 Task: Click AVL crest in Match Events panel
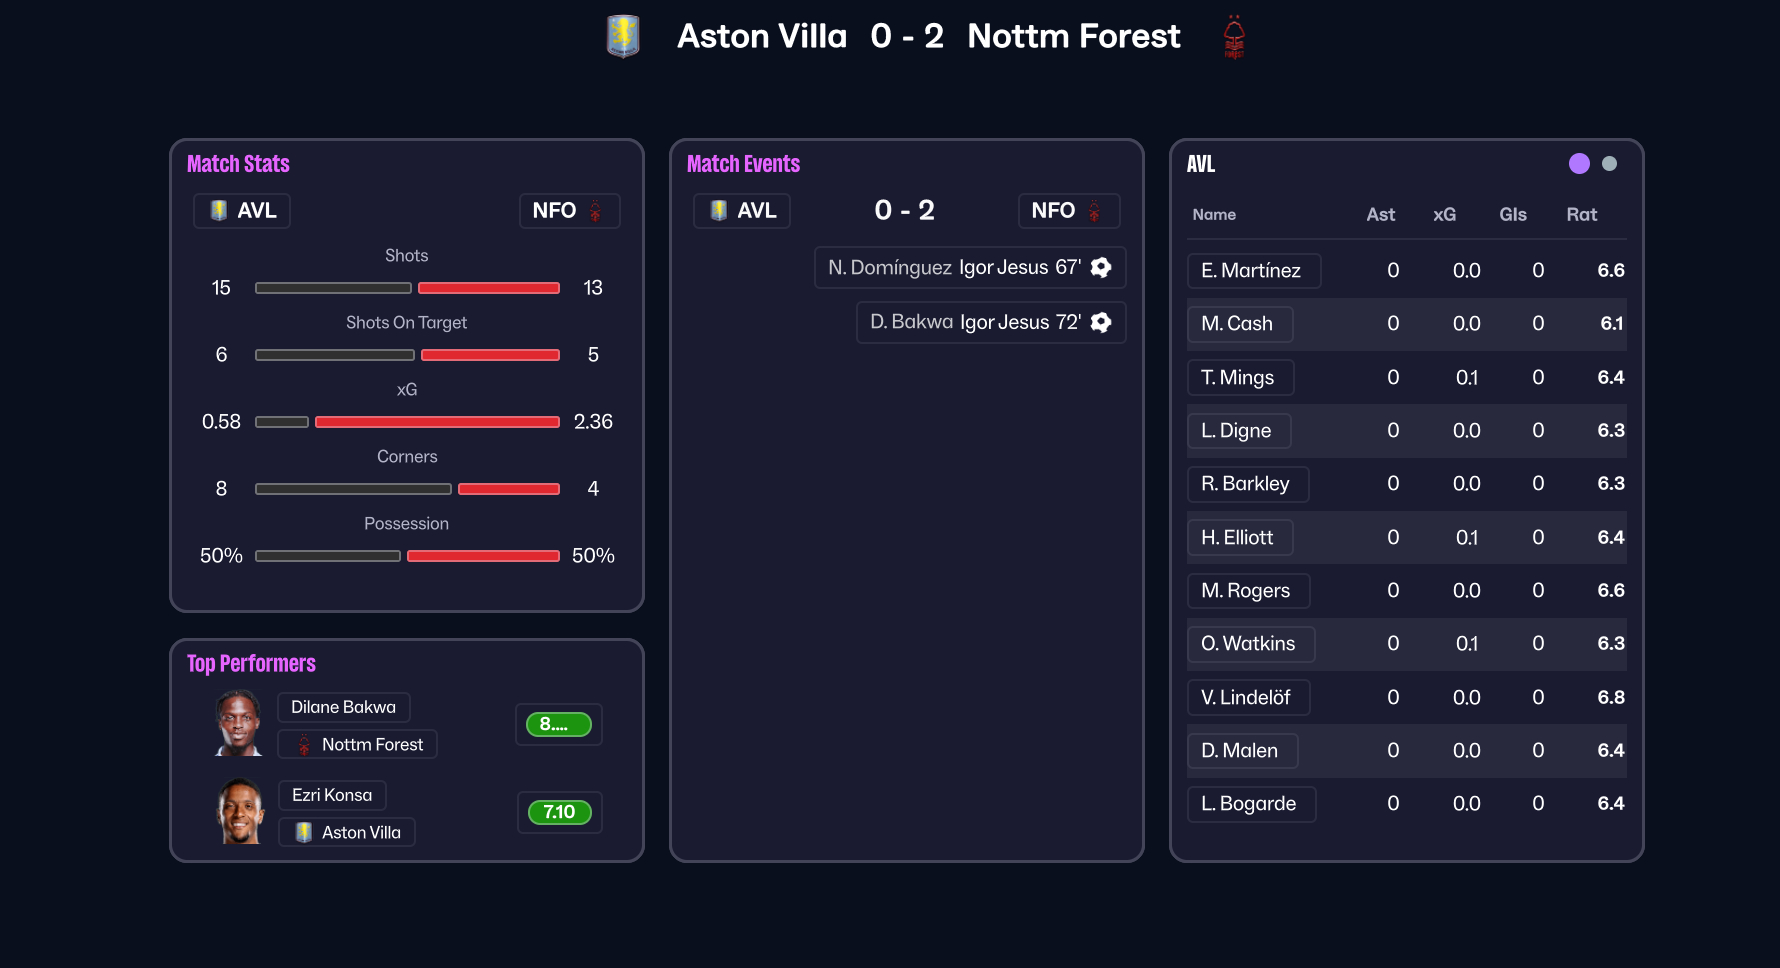[x=718, y=211]
